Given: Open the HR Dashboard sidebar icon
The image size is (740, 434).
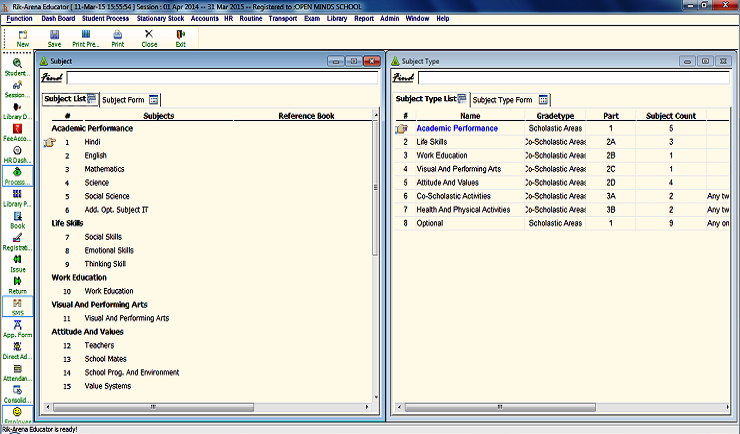Looking at the screenshot, I should (17, 153).
